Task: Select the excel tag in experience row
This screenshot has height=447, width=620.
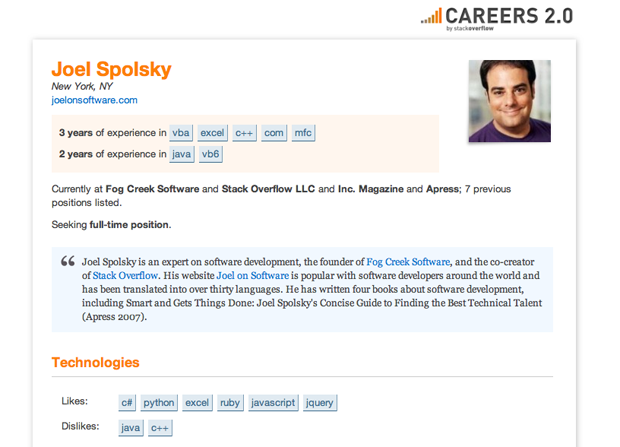Action: [x=212, y=133]
